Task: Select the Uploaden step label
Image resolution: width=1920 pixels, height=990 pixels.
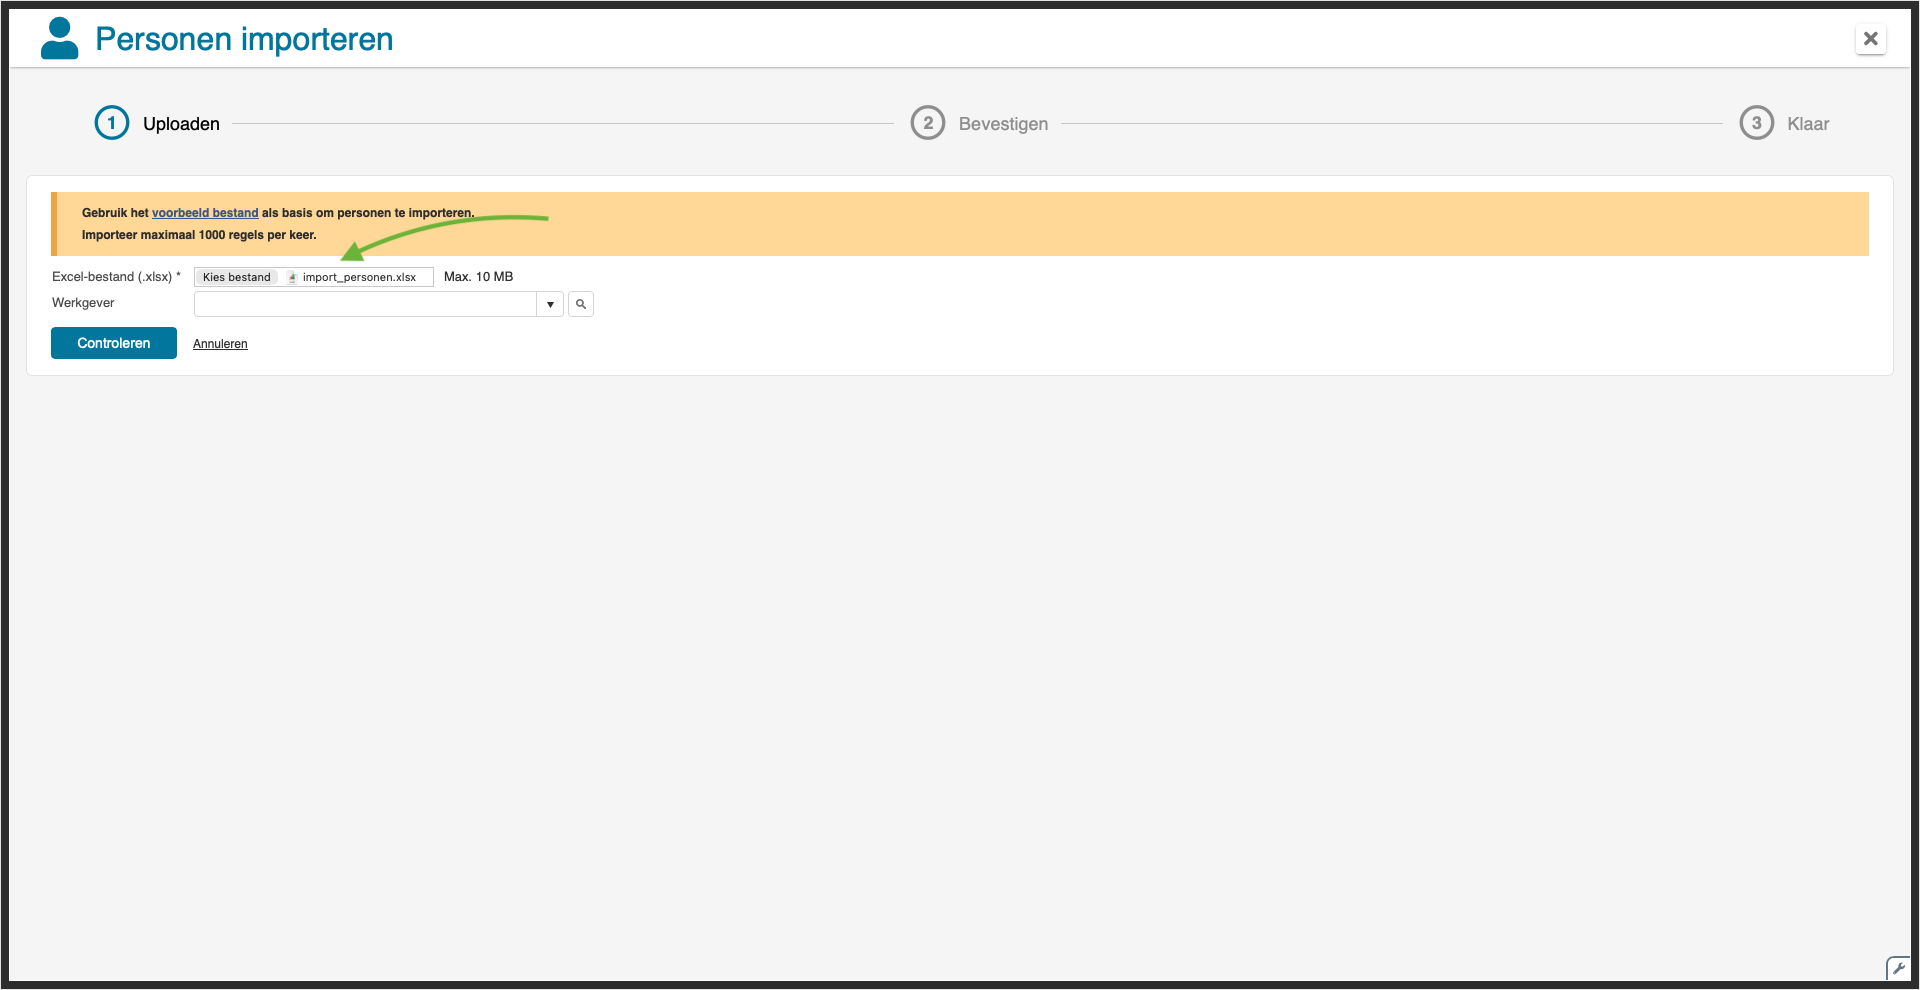Action: (181, 124)
